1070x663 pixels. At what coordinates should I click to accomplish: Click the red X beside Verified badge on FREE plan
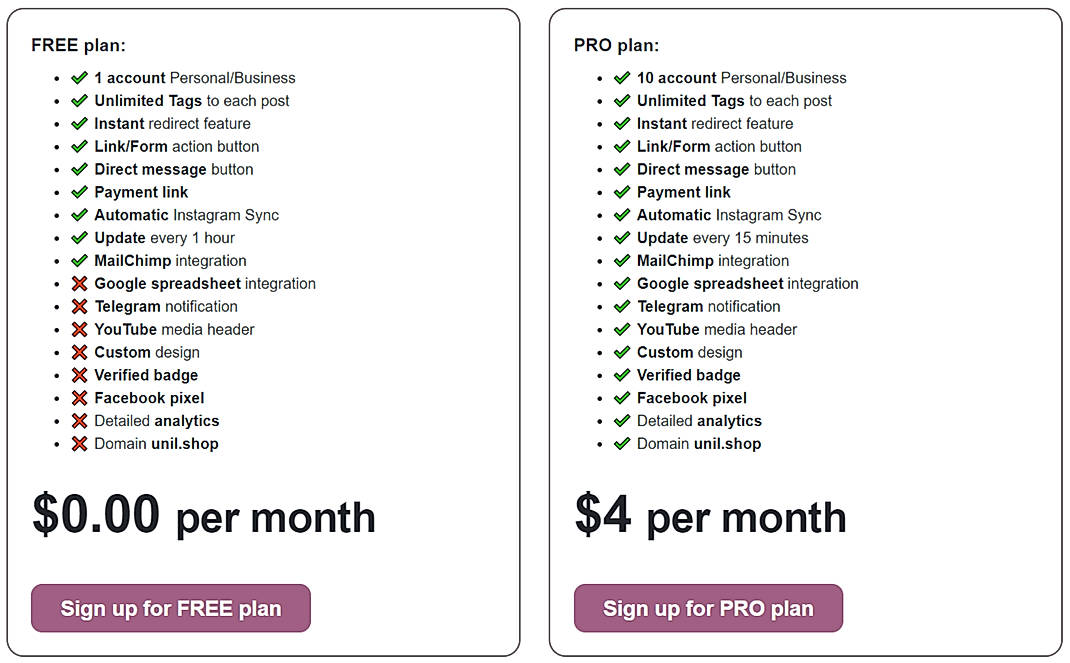(x=79, y=375)
